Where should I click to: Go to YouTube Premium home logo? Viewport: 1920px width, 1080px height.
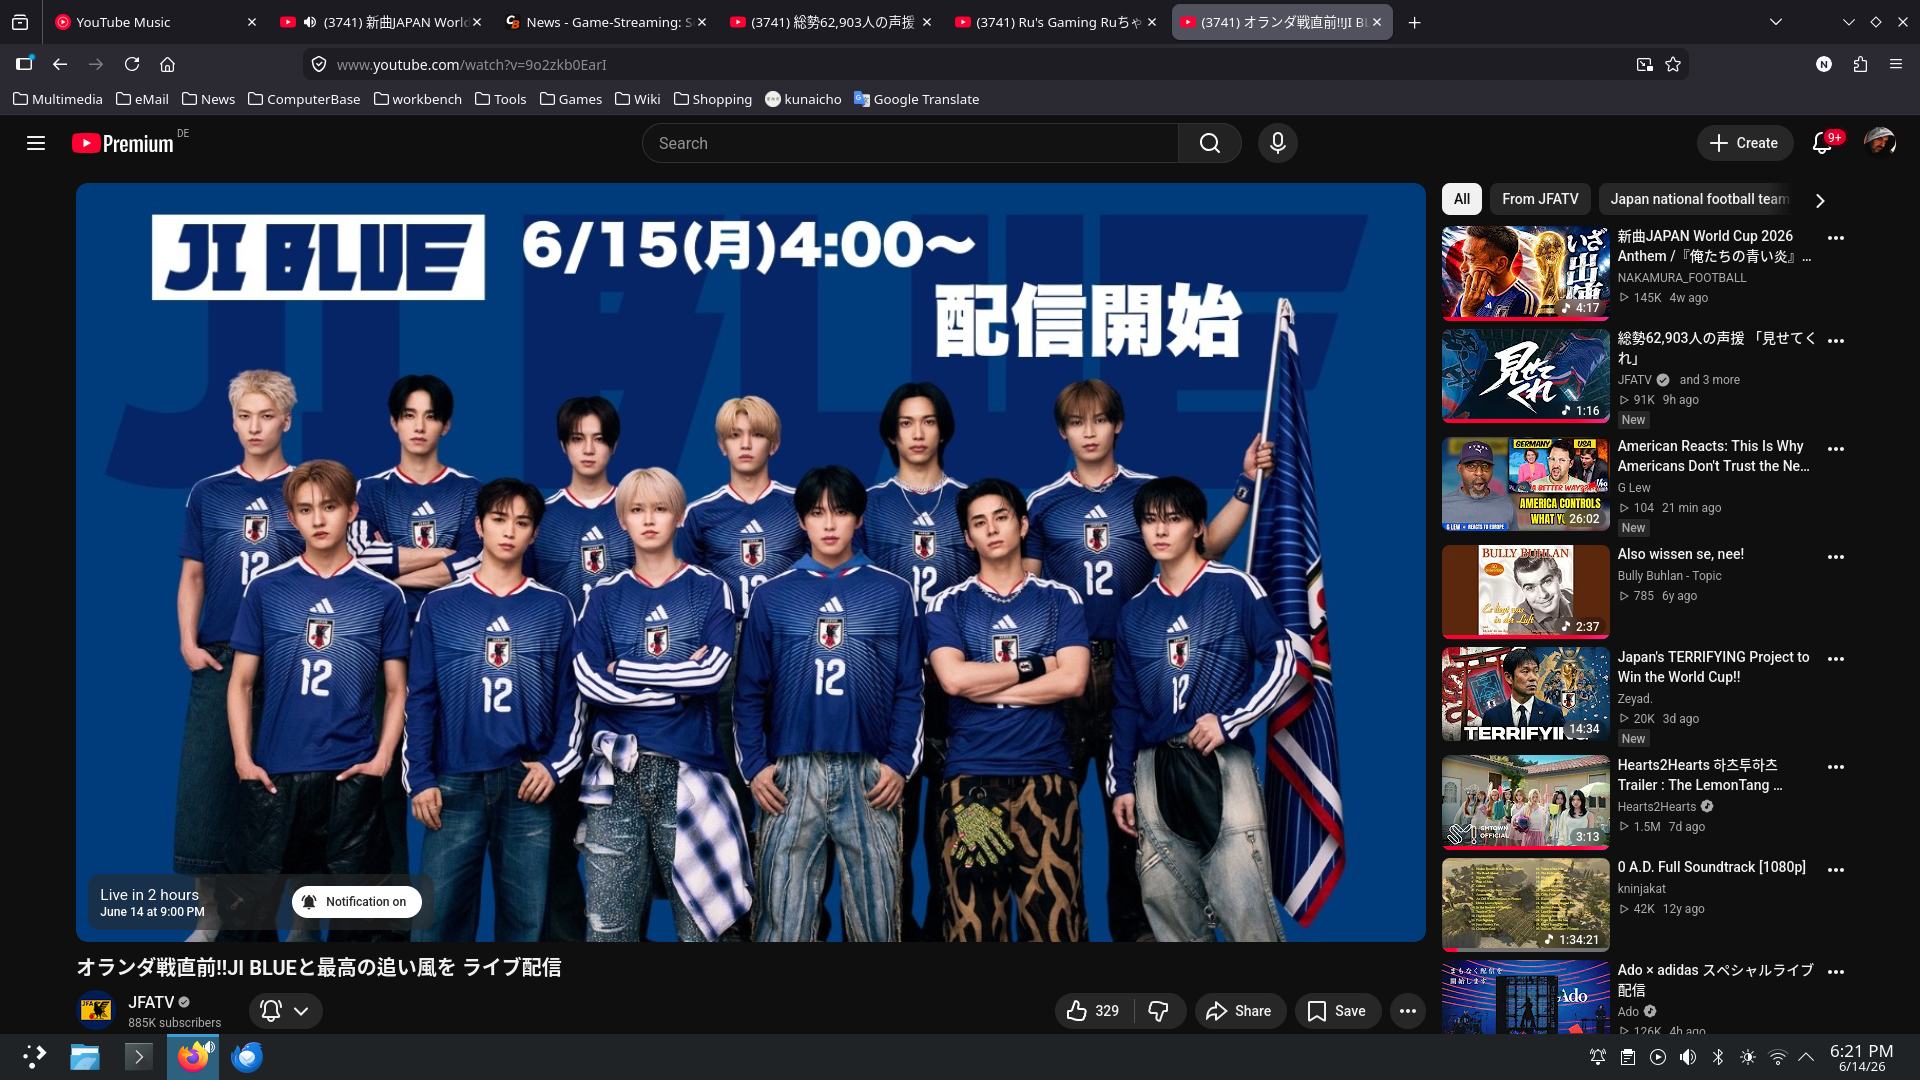(x=123, y=143)
